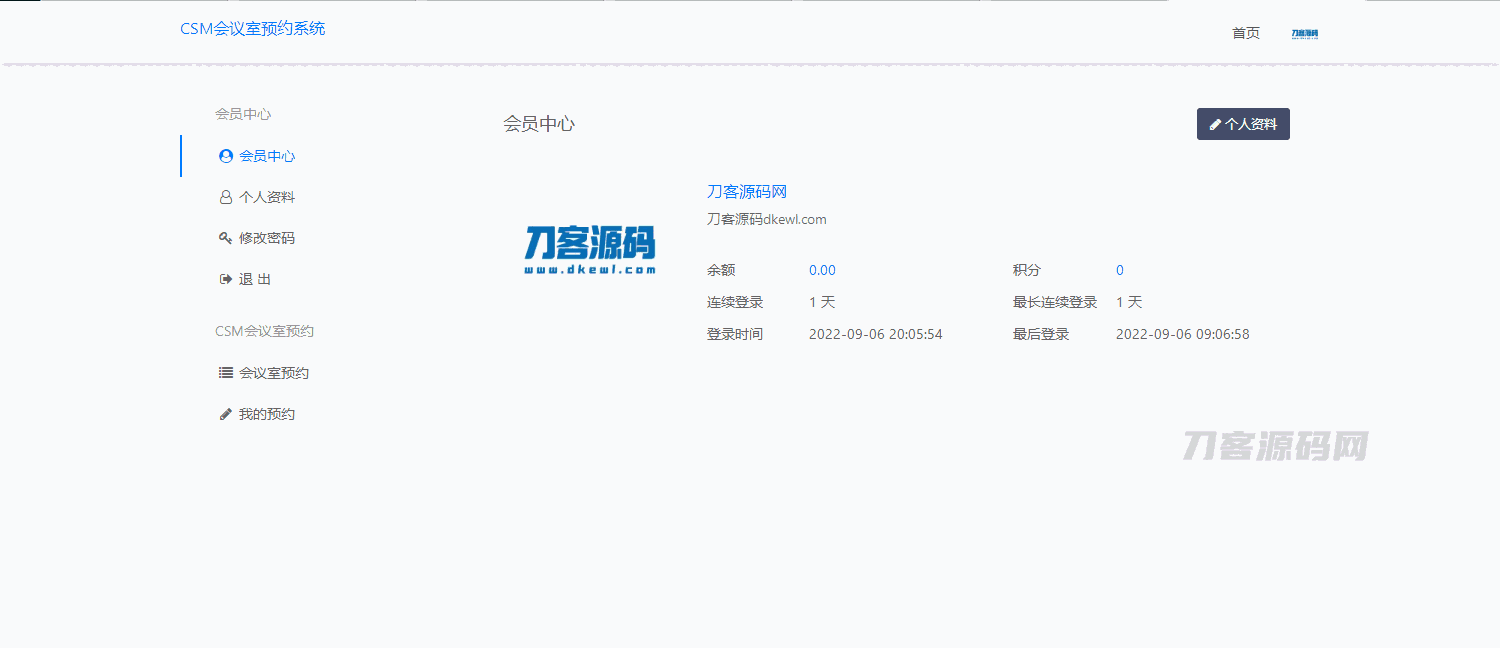Click the large 刀客源码 profile avatar image
The height and width of the screenshot is (648, 1500).
590,250
